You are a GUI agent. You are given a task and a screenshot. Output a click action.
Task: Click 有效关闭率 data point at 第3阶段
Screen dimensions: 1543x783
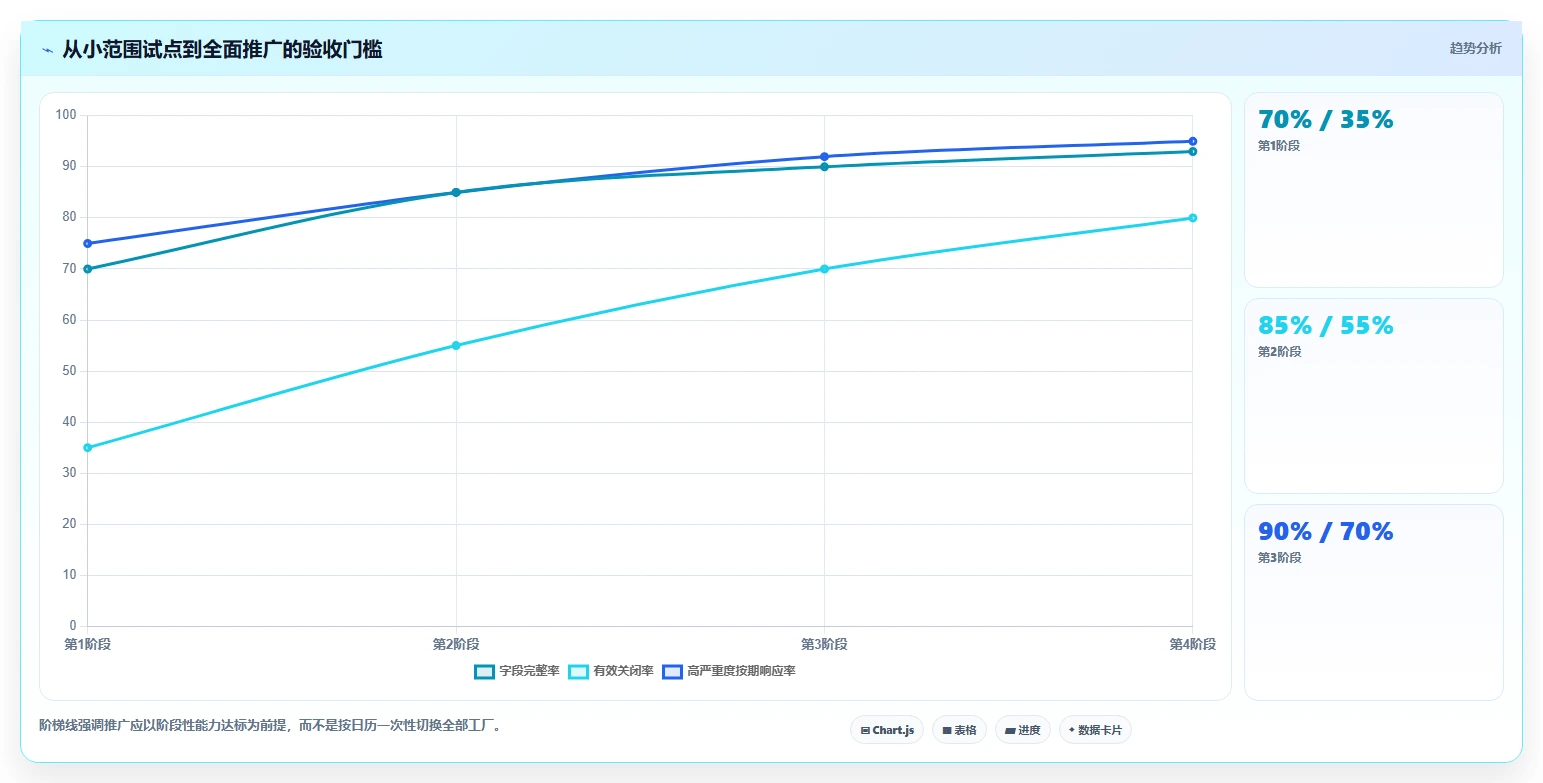click(x=824, y=269)
